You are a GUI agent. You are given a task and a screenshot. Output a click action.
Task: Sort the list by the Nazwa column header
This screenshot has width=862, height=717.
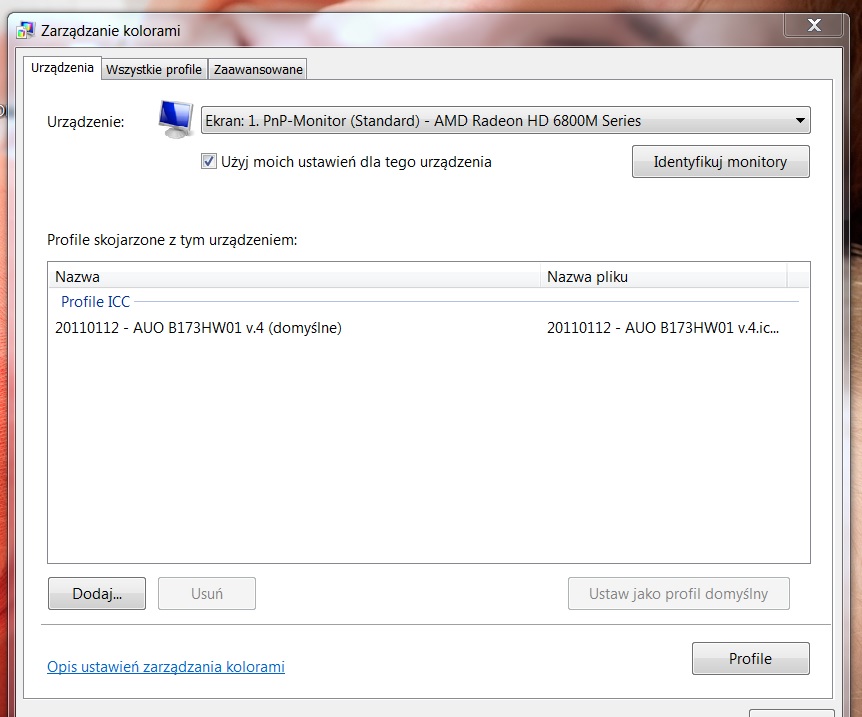pos(293,276)
